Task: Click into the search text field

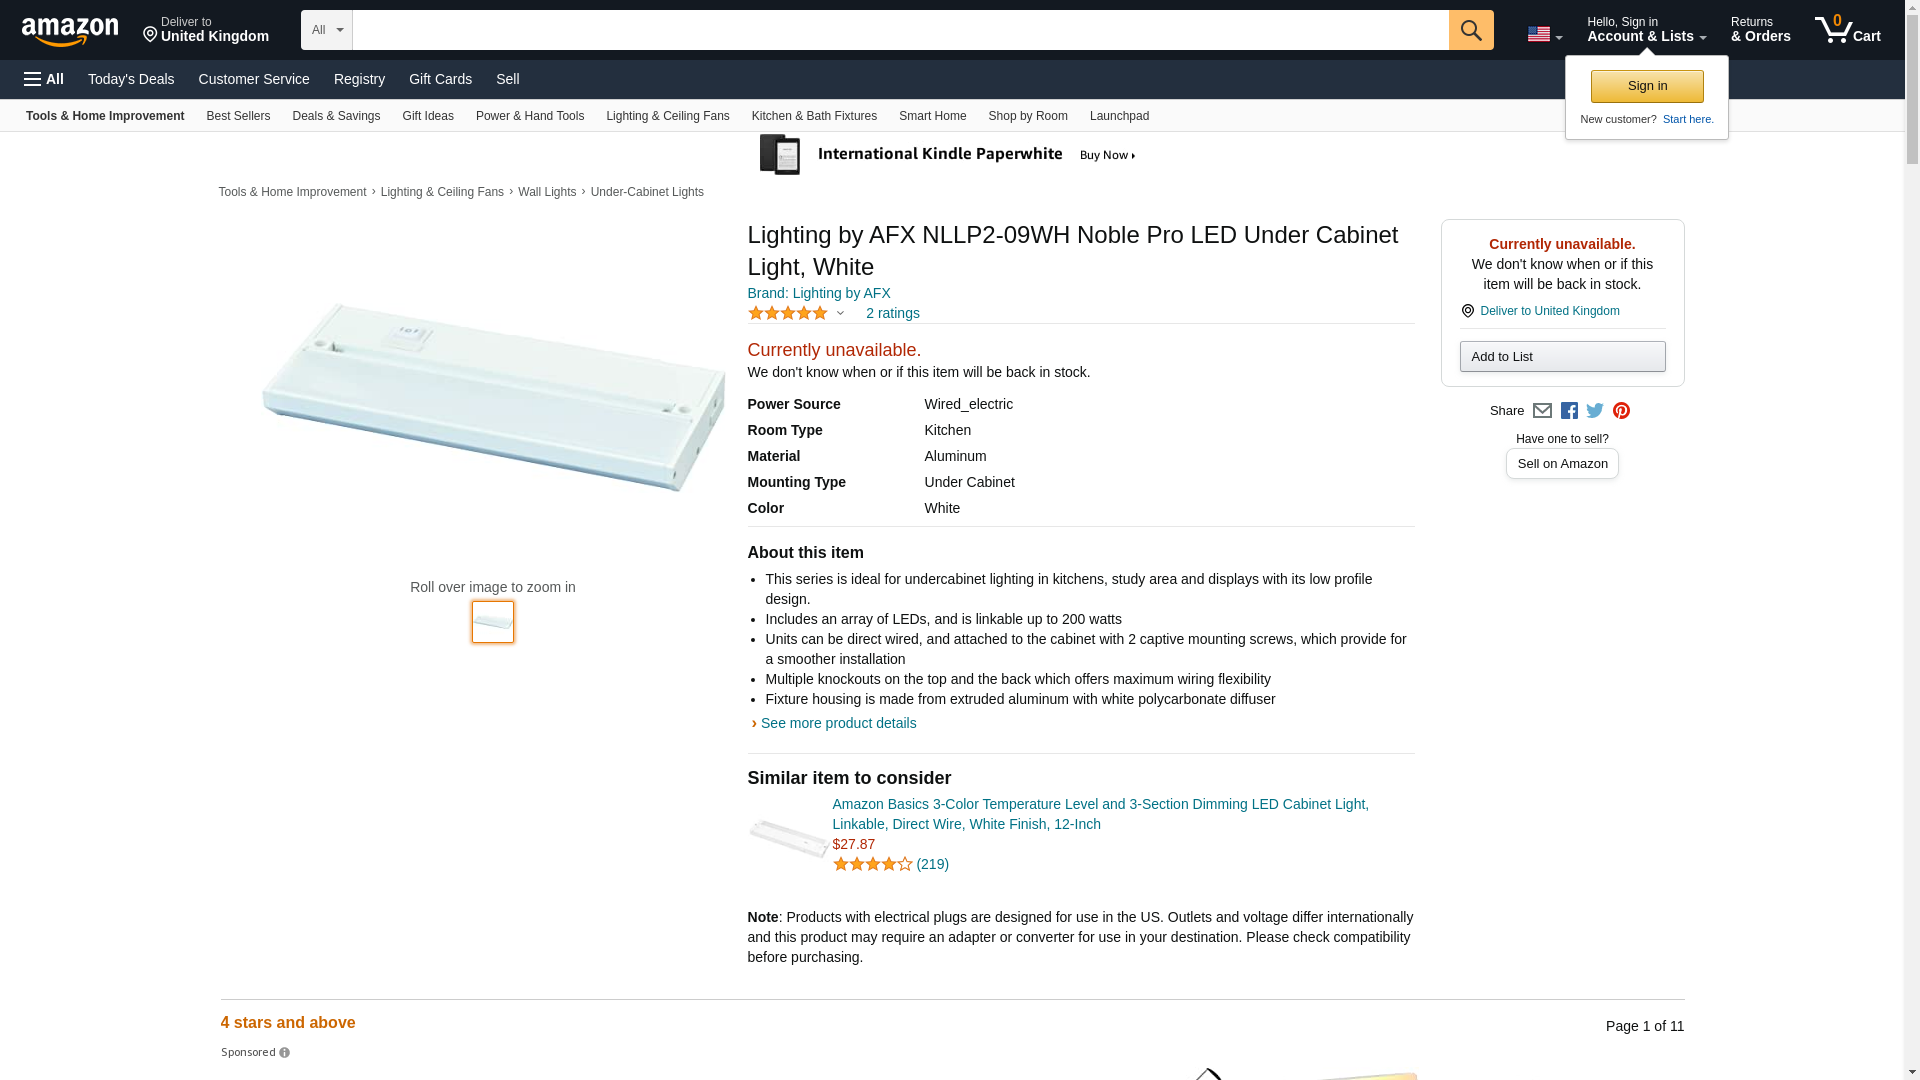Action: [900, 30]
